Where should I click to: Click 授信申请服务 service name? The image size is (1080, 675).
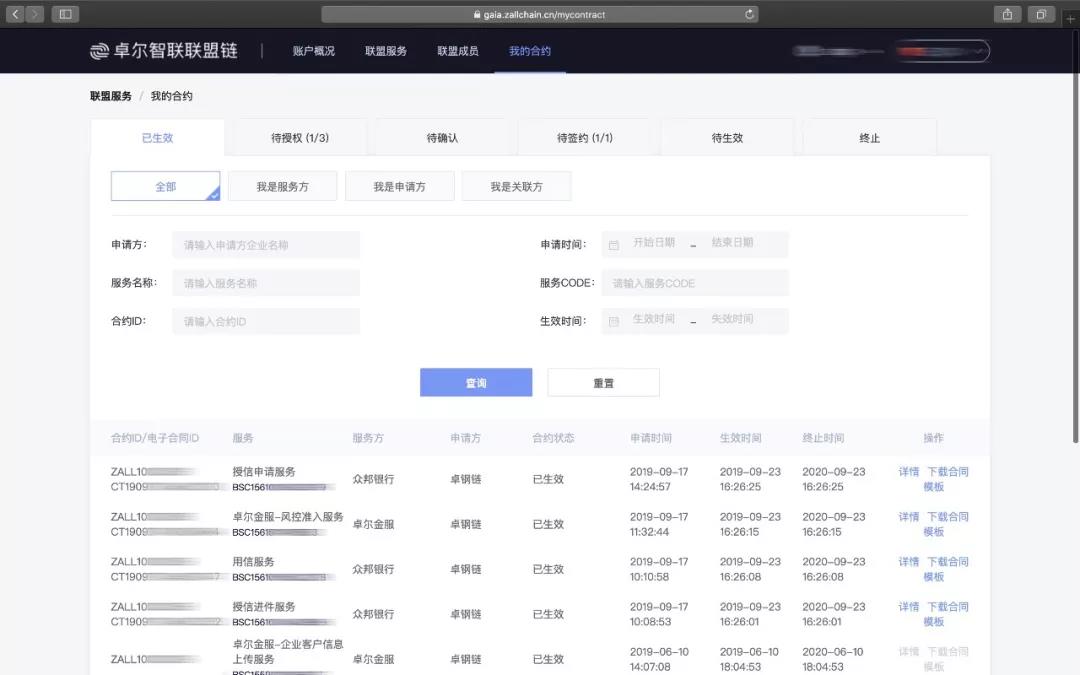(x=264, y=472)
